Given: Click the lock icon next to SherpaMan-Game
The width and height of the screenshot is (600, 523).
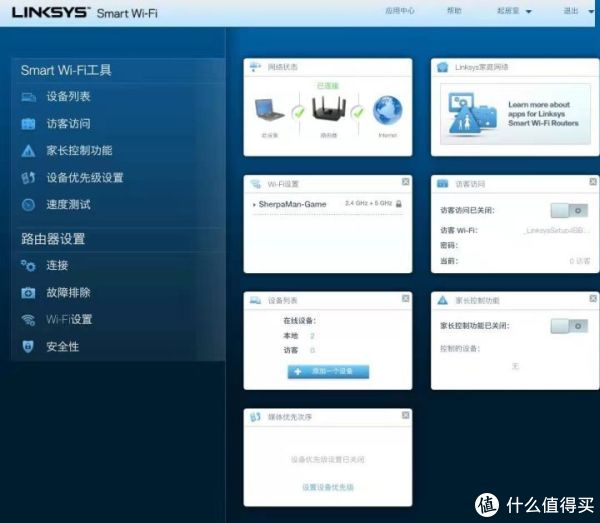Looking at the screenshot, I should coord(399,204).
